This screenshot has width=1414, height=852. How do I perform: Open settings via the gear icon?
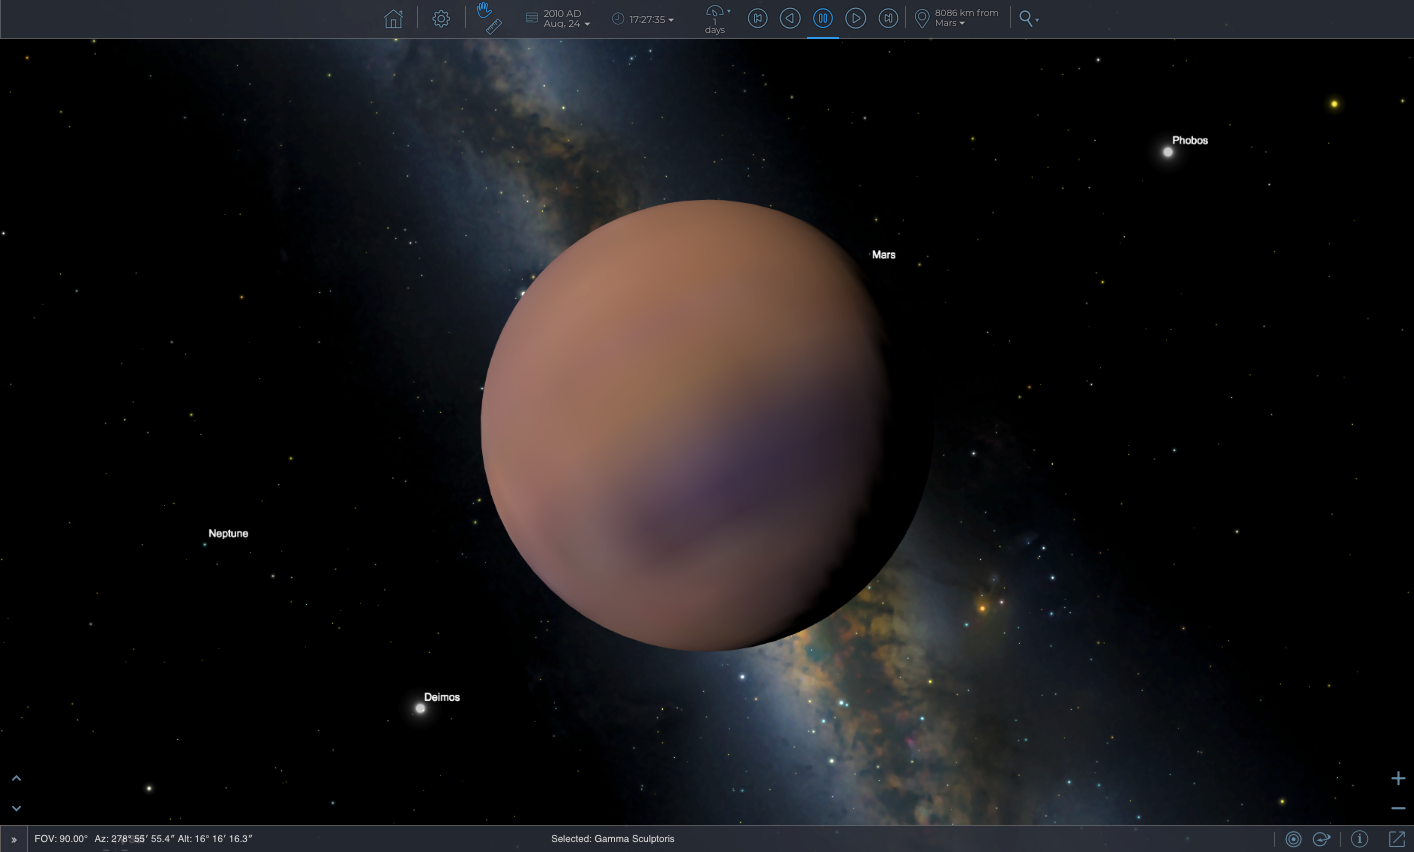pyautogui.click(x=441, y=19)
